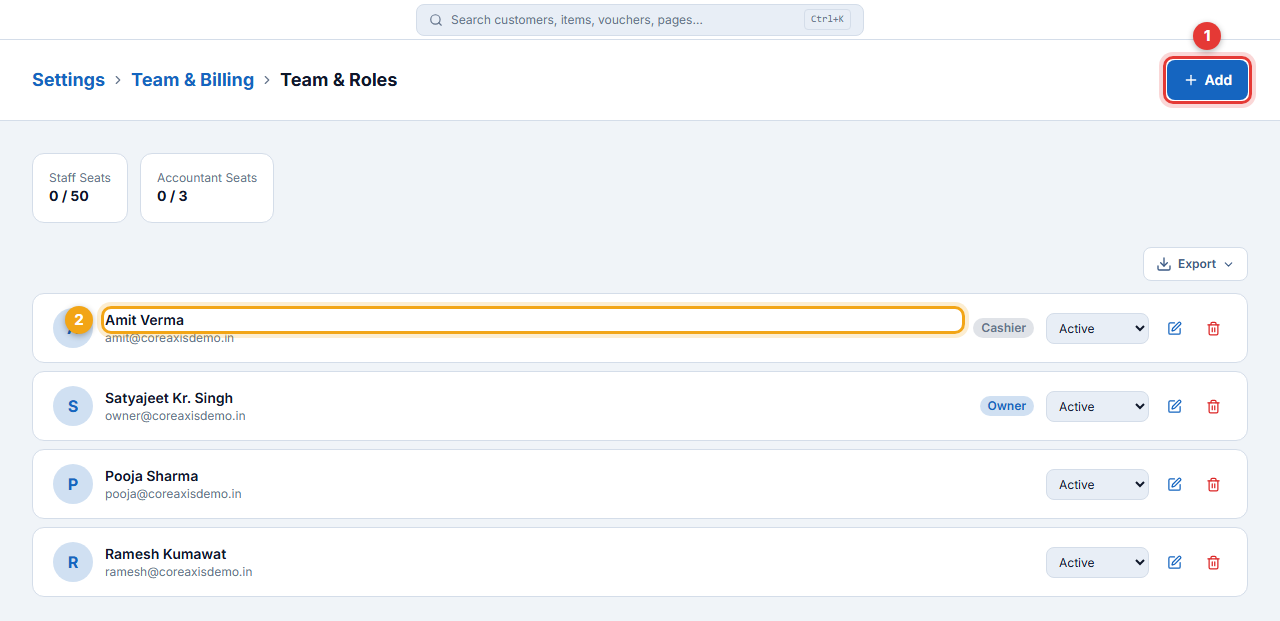Open the Team & Billing breadcrumb
The width and height of the screenshot is (1280, 621).
pos(193,80)
